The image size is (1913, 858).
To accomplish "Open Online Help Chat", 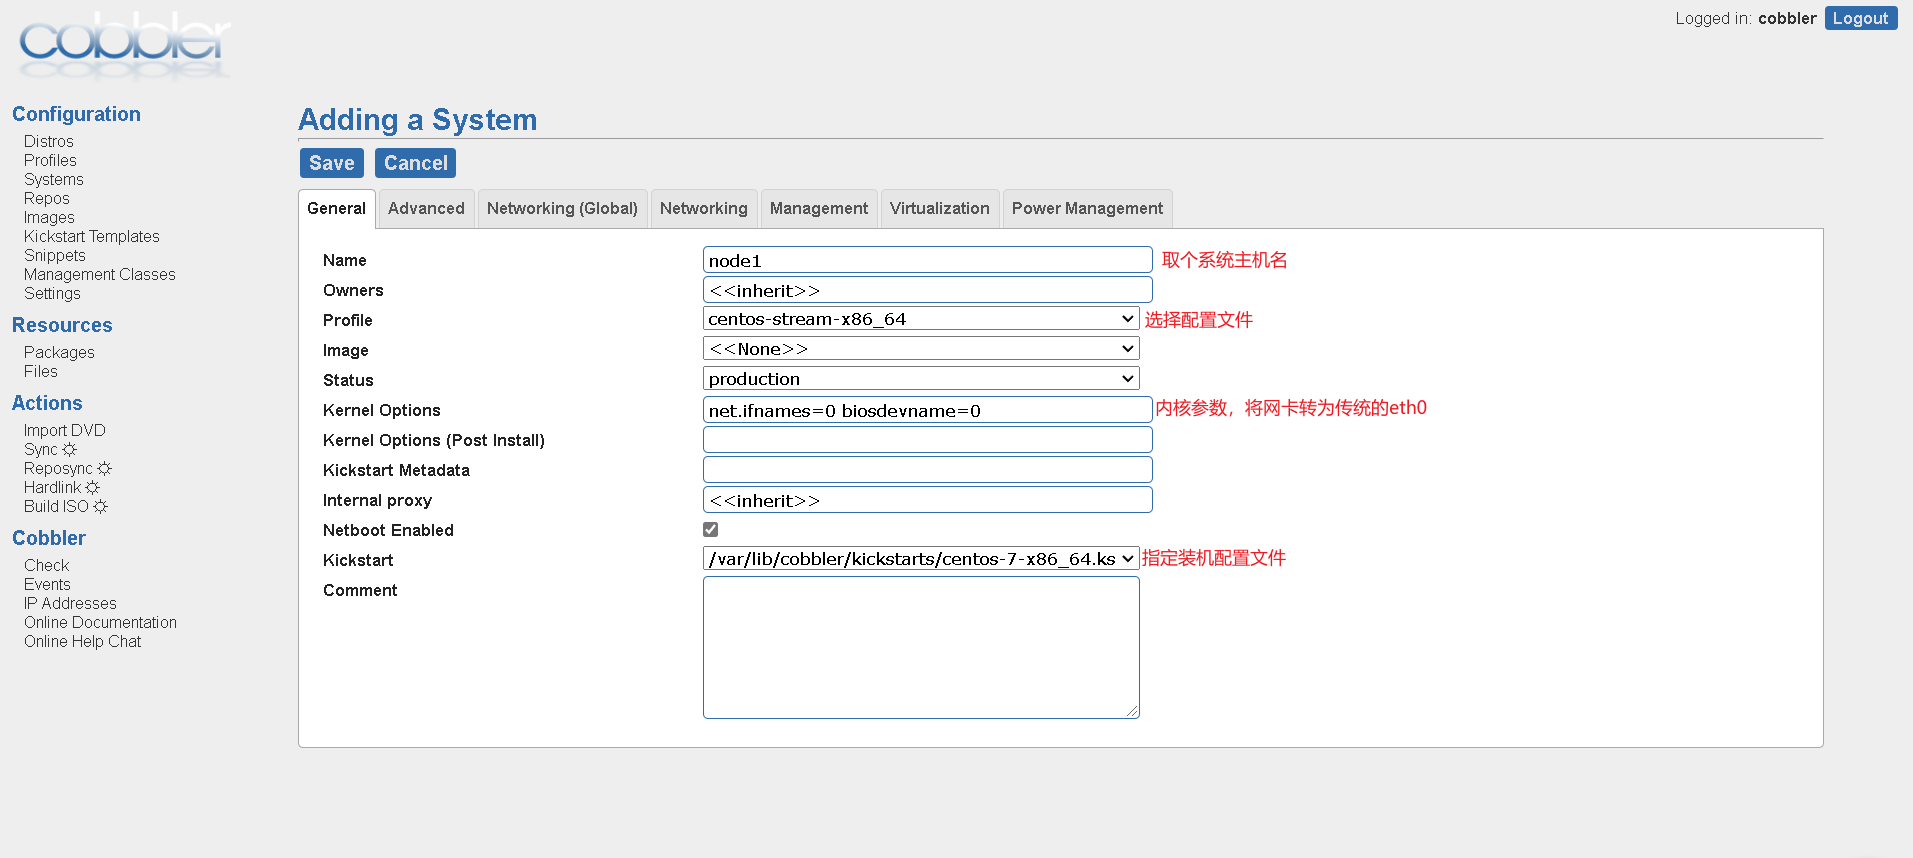I will 83,642.
